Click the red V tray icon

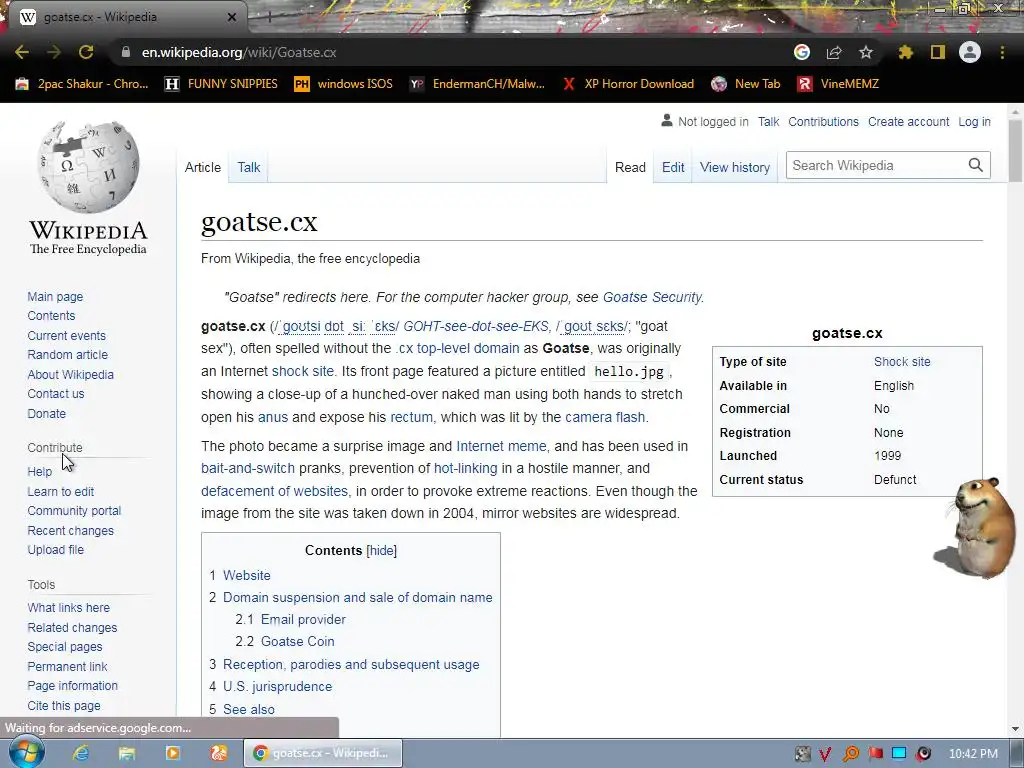coord(825,754)
